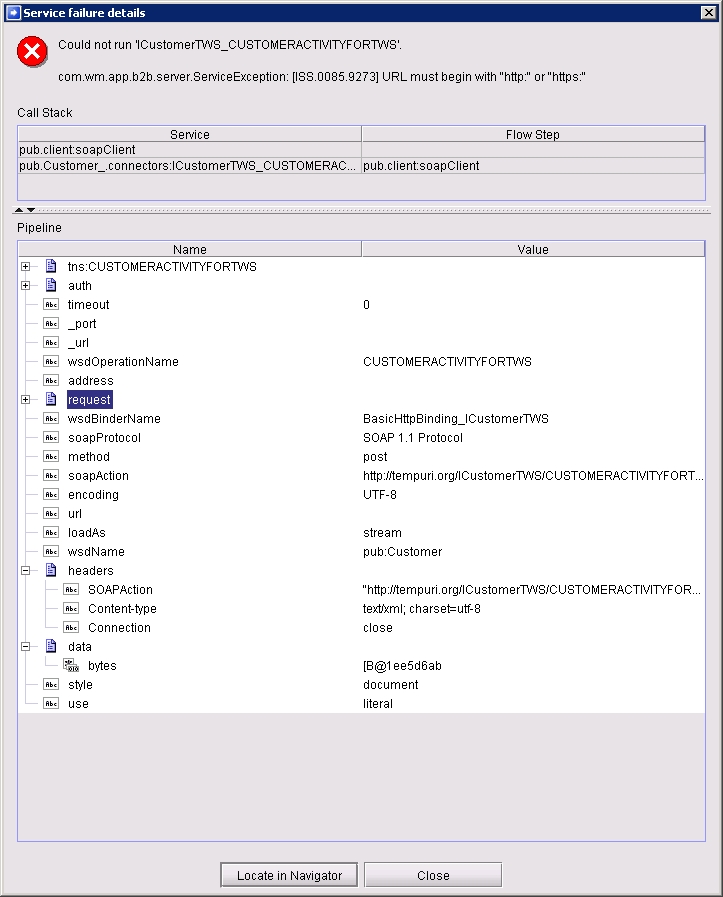Click the Service column header in Call Stack
This screenshot has height=897, width=723.
[190, 134]
